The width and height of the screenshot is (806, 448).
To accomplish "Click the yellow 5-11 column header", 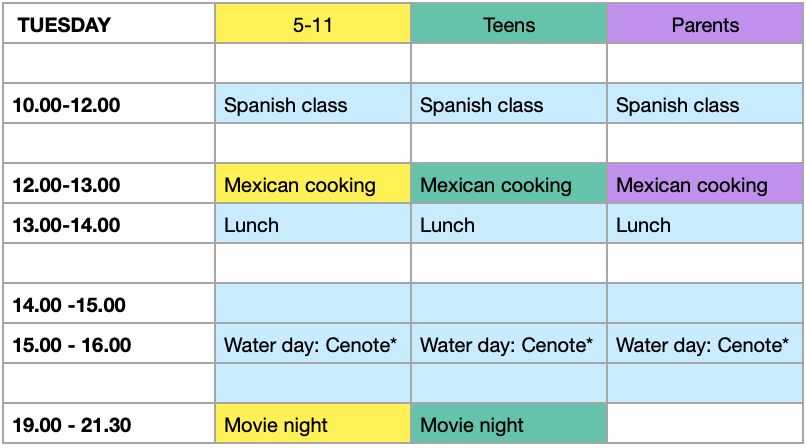I will [313, 24].
